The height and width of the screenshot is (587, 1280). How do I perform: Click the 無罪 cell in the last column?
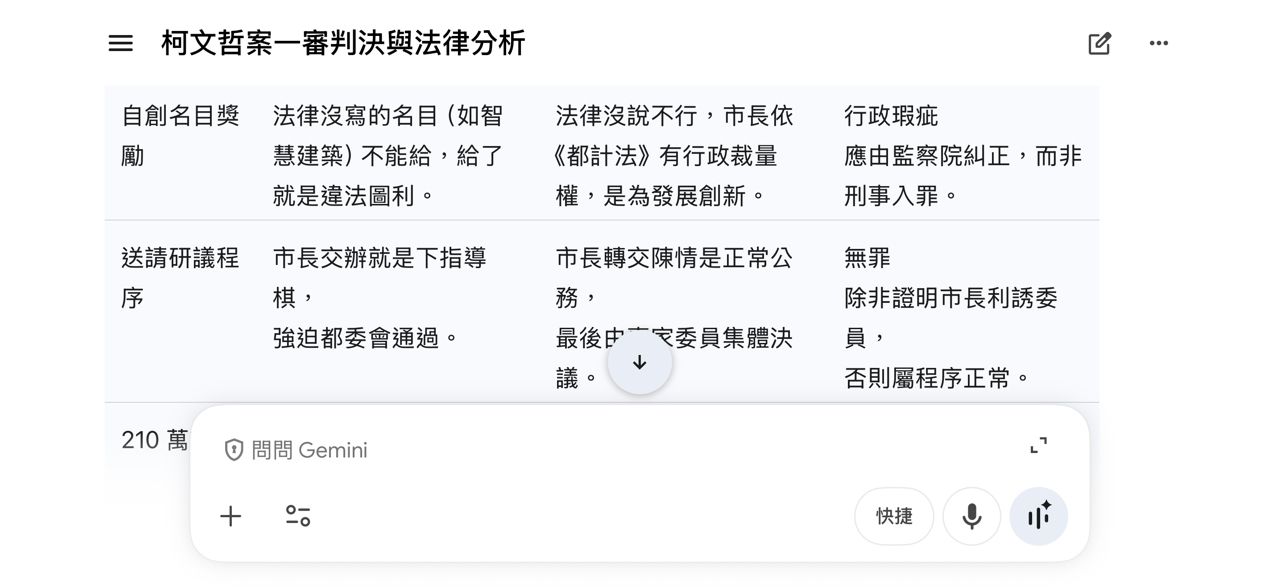coord(867,258)
